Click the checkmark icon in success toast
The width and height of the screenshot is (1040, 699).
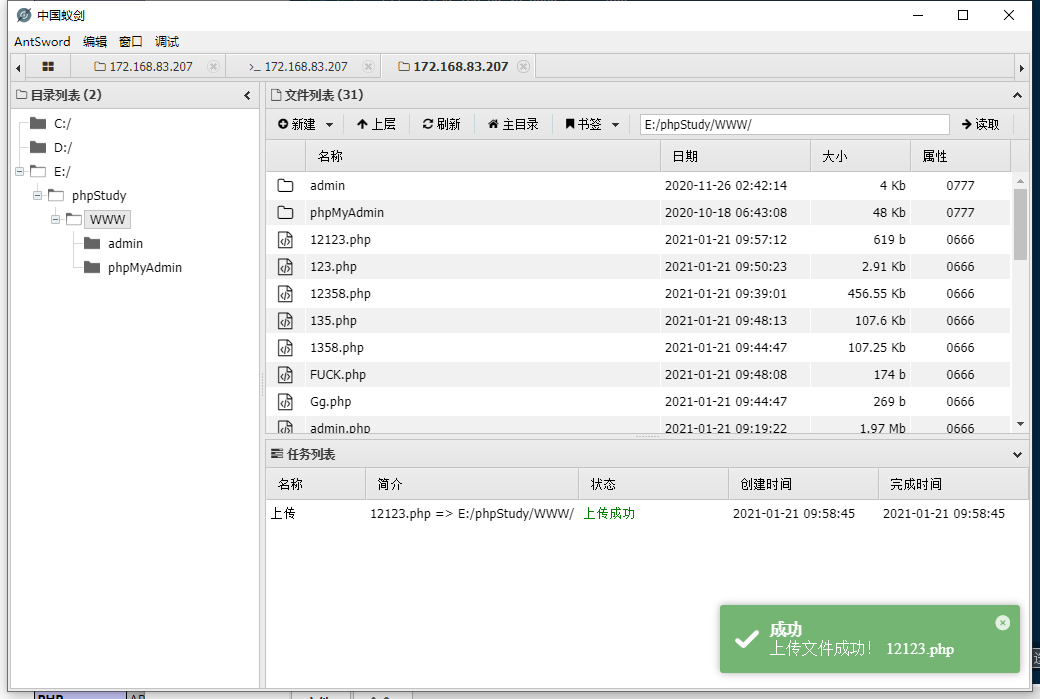point(747,639)
